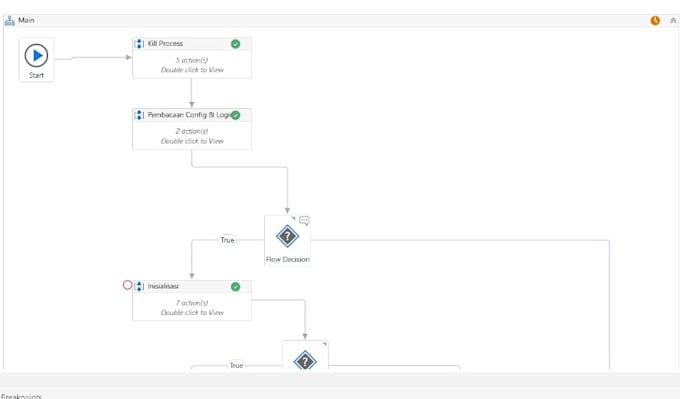
Task: Select the Pembacaan Config & Logic title
Action: coord(189,115)
